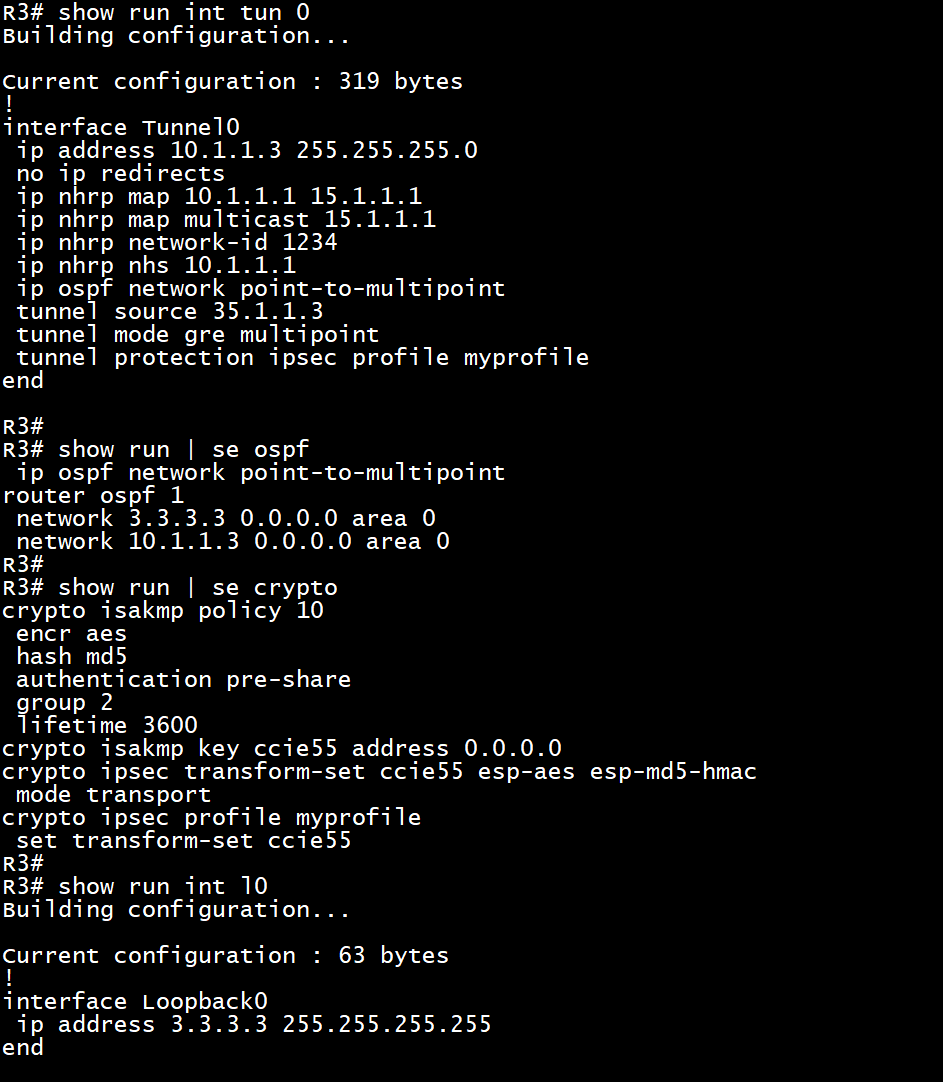
Task: Click the 'router ospf 1' line
Action: point(93,495)
